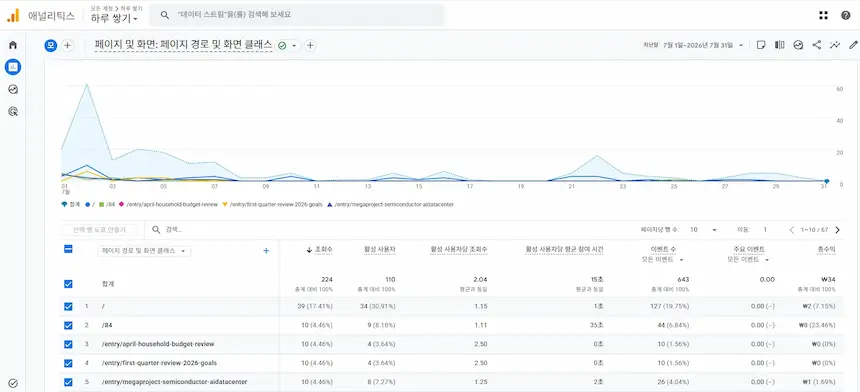
Task: Click the 합계 legend item under the chart
Action: coord(71,204)
